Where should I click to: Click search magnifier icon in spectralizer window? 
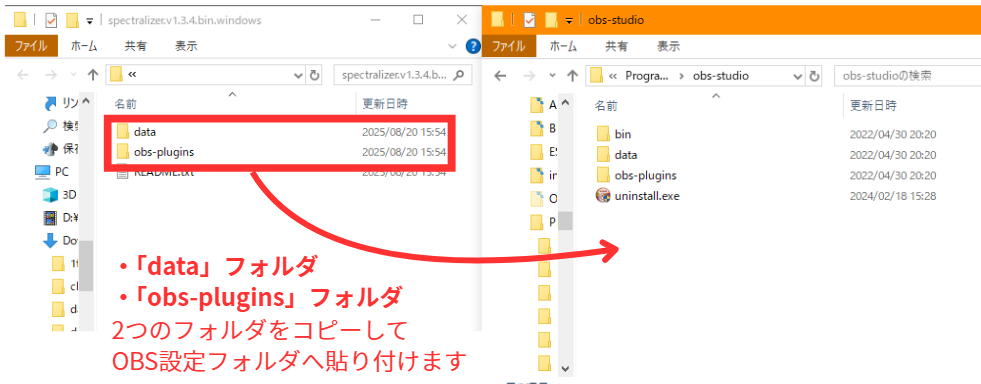(459, 76)
